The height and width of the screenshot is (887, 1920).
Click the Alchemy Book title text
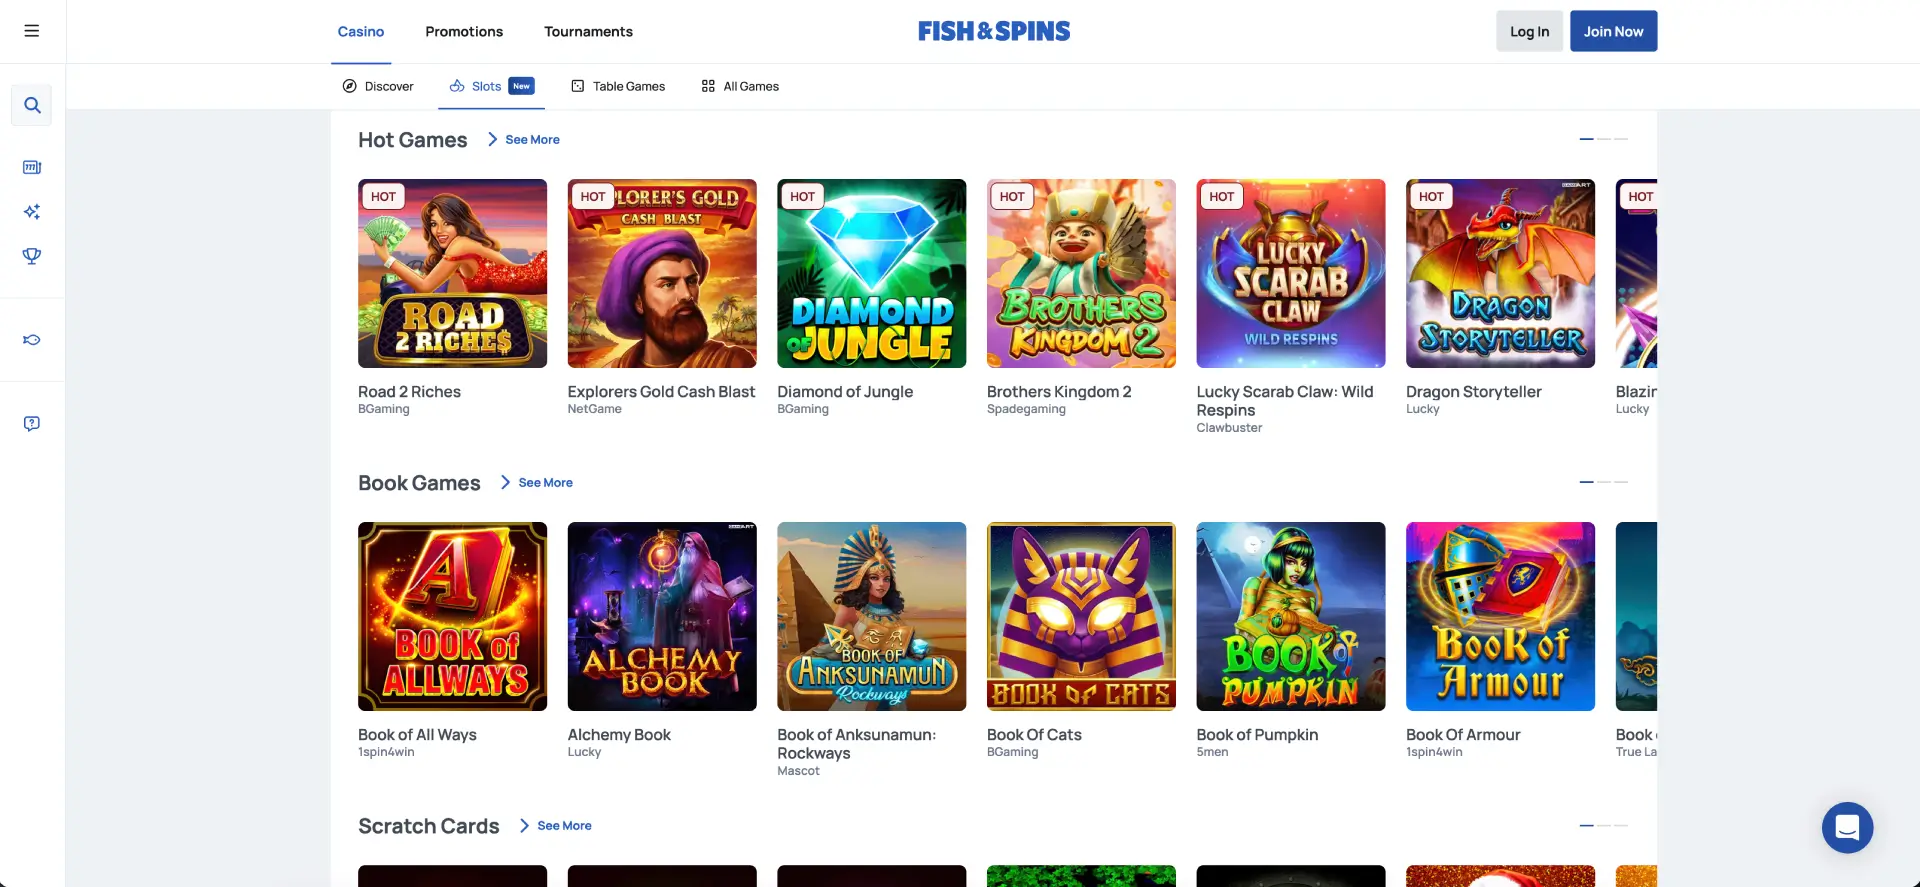[x=619, y=735]
